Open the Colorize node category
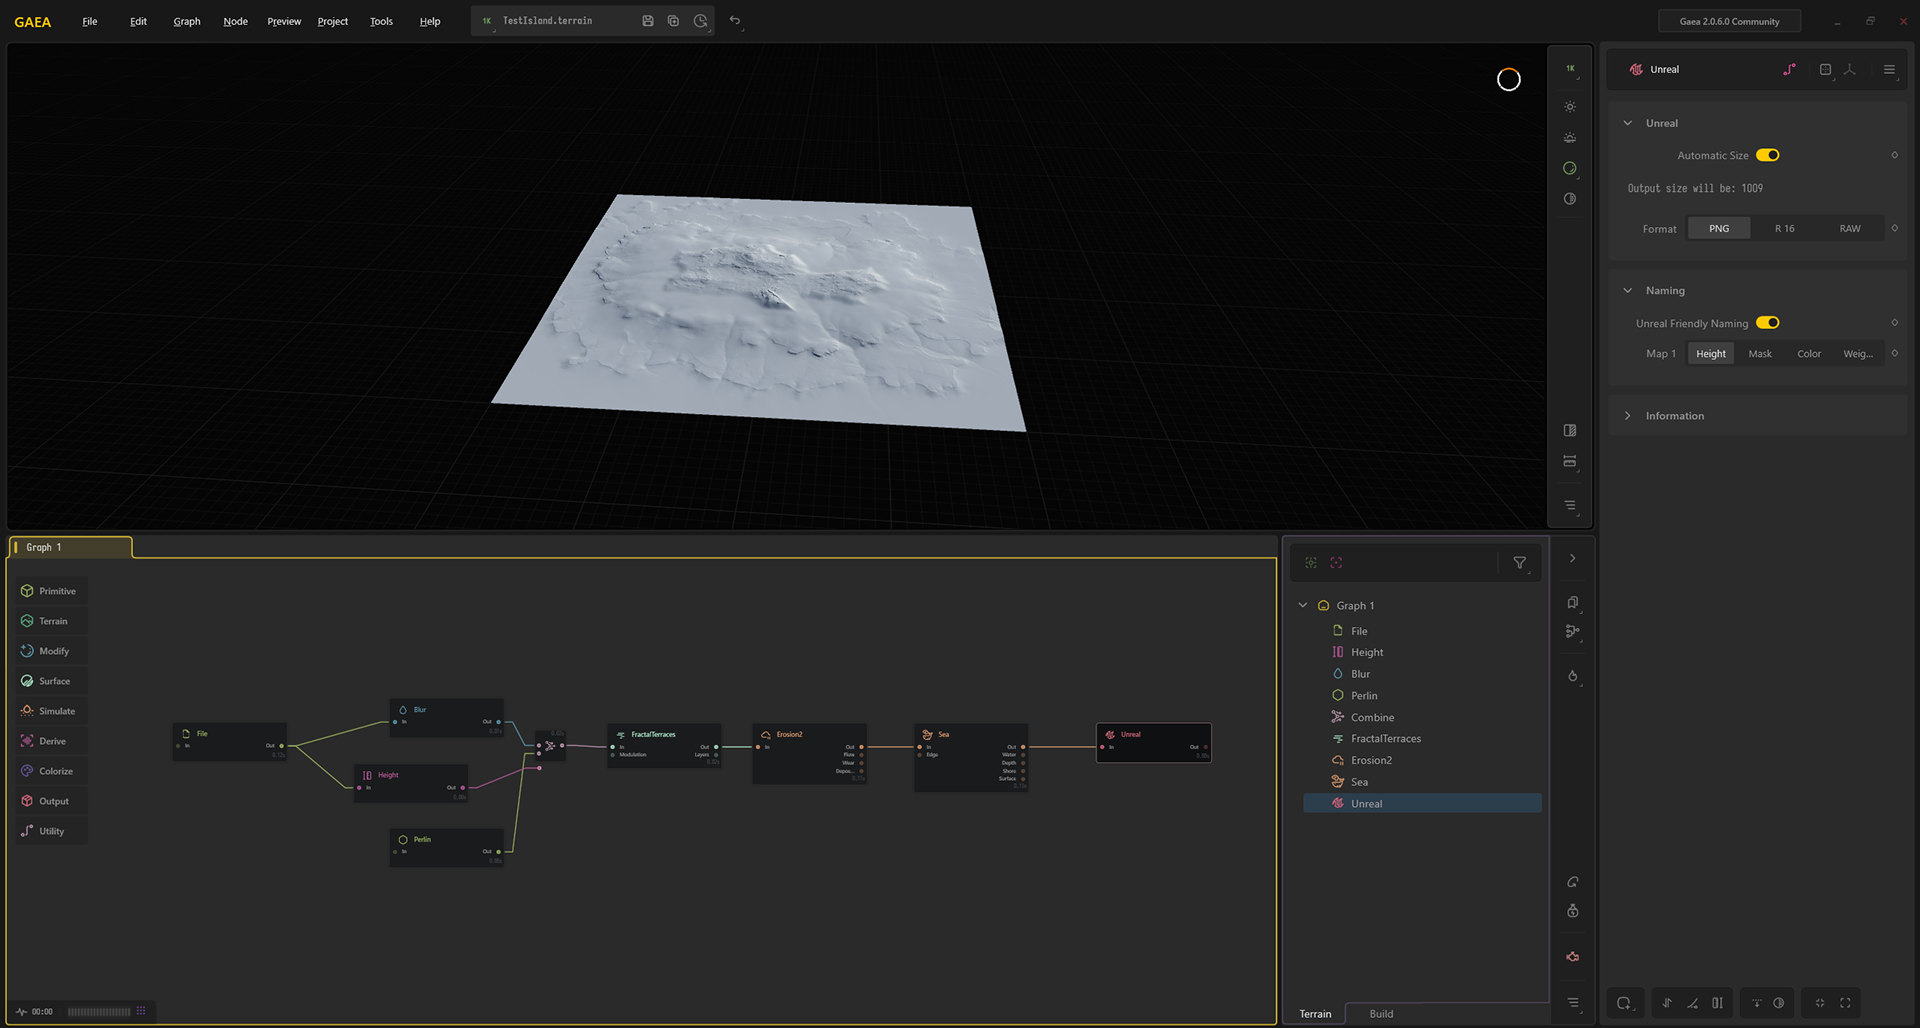Viewport: 1920px width, 1028px height. [x=50, y=771]
